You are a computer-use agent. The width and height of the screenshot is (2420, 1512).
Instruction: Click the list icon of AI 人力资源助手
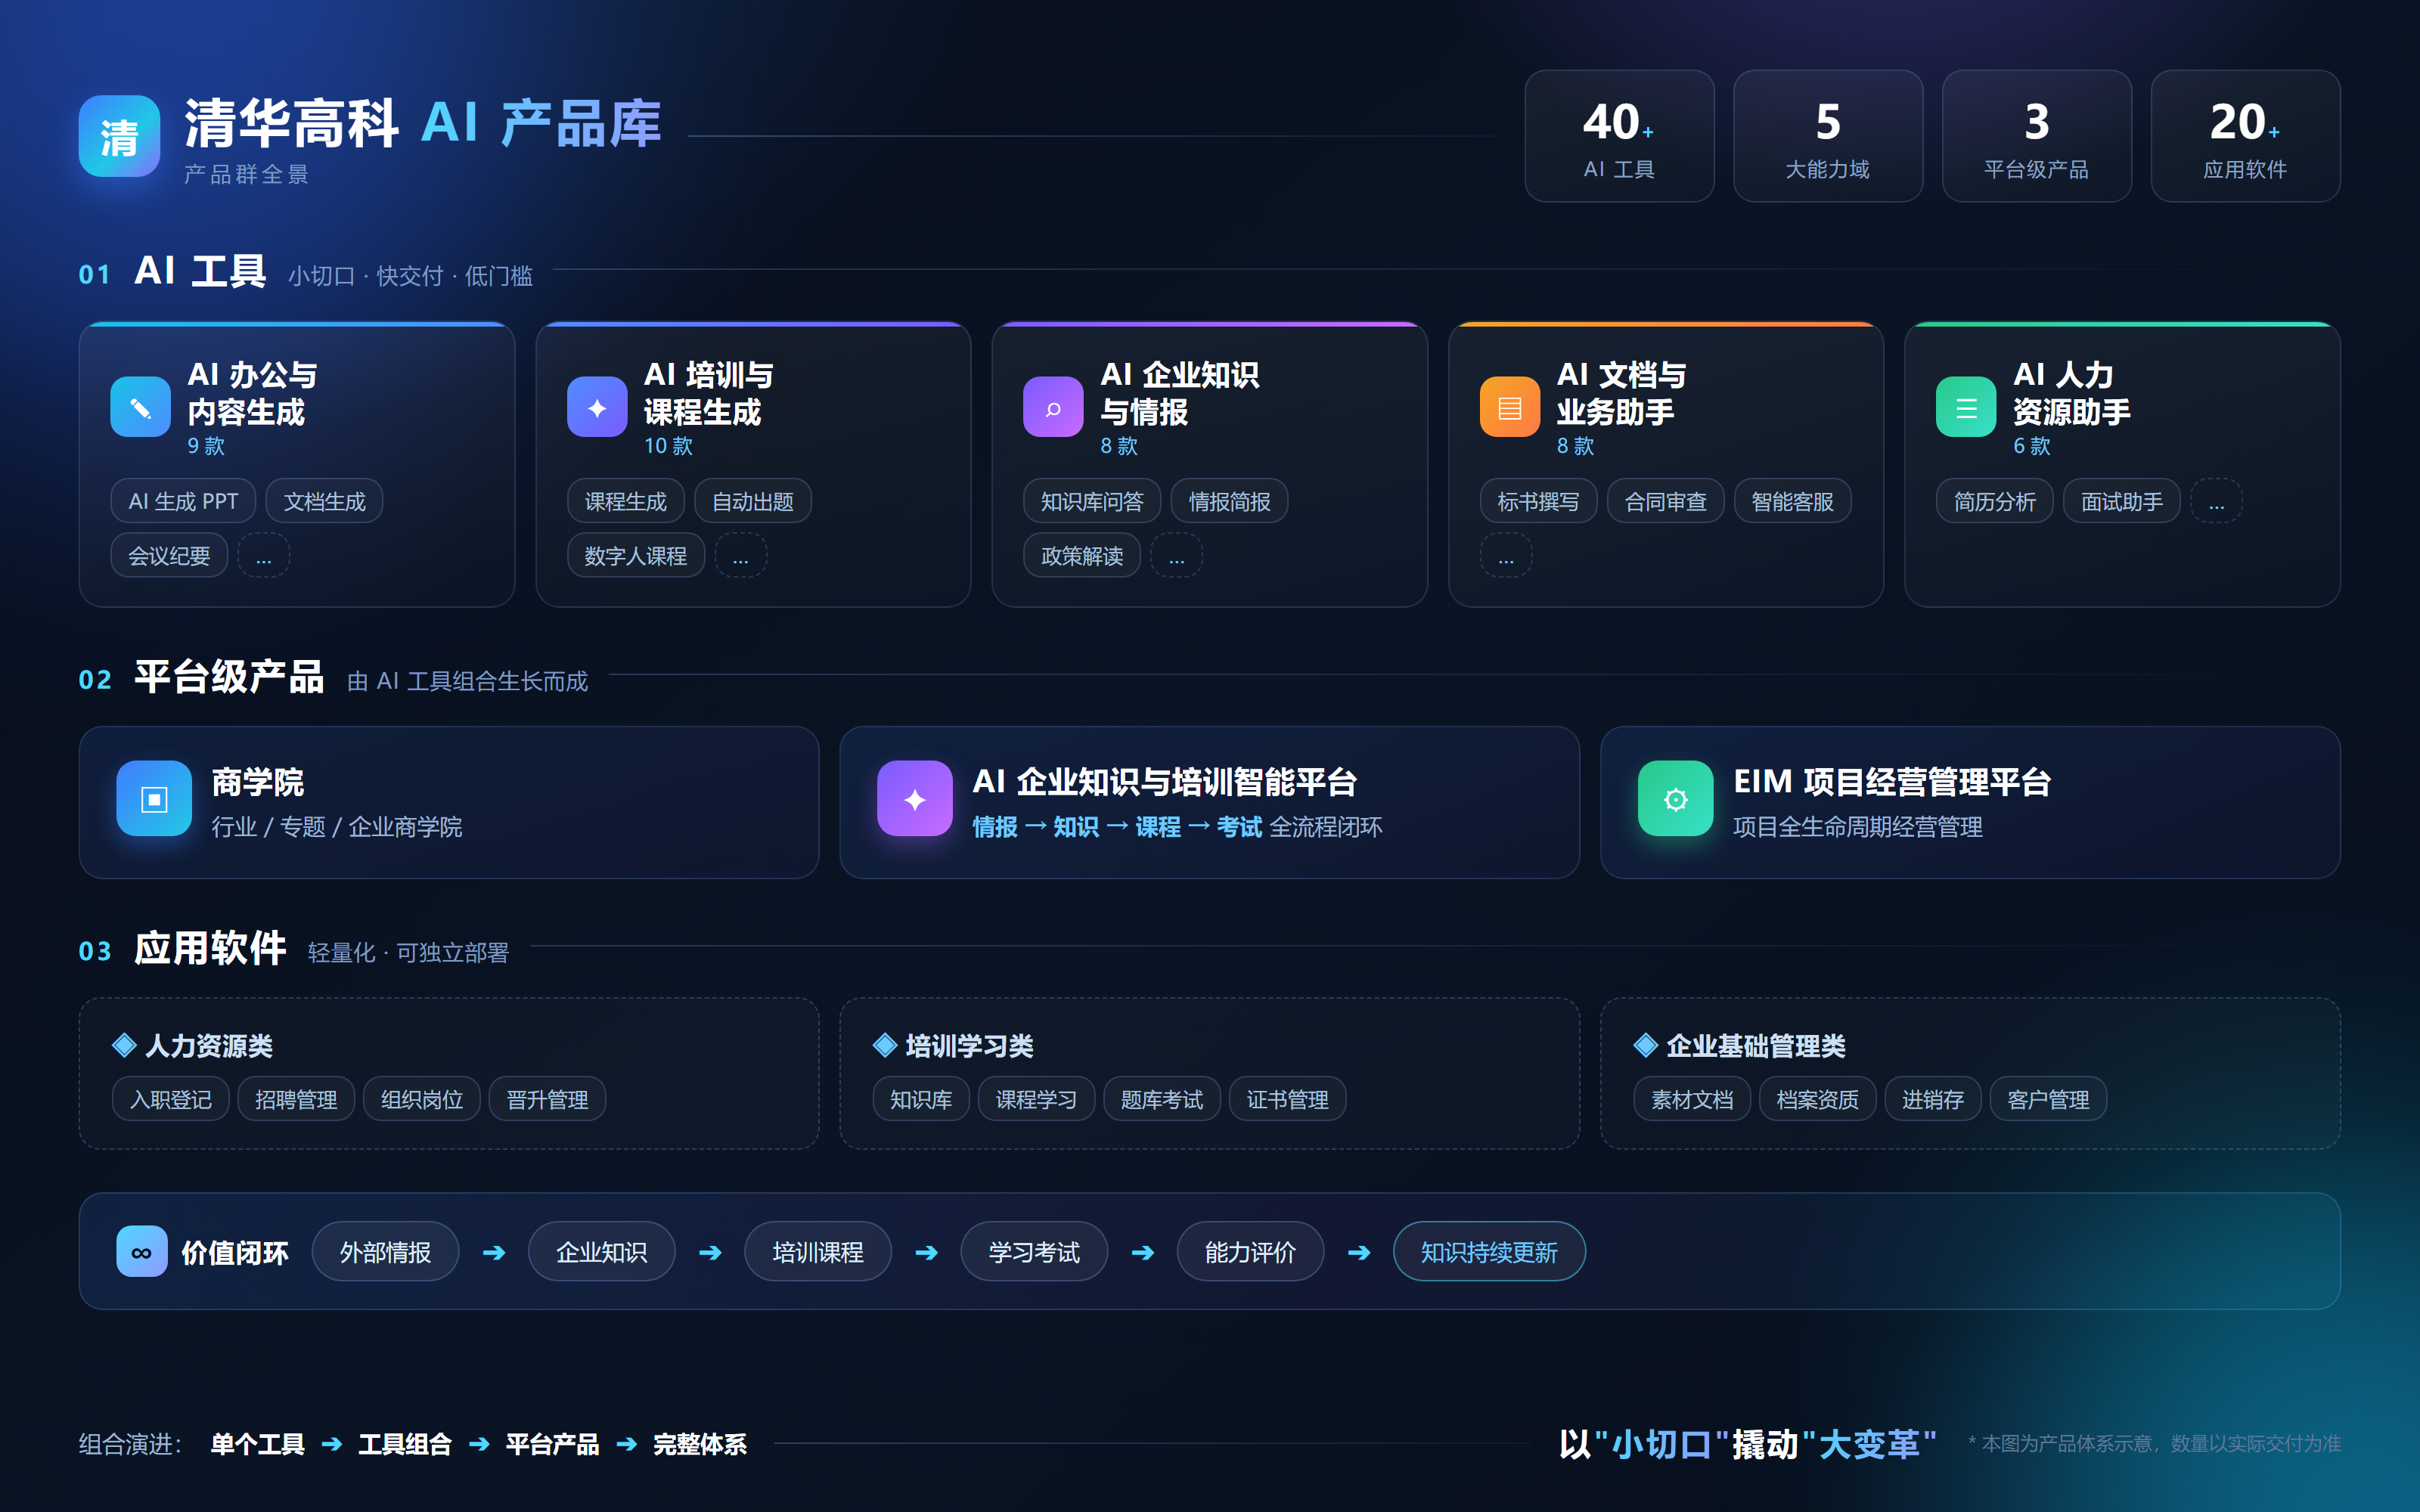pyautogui.click(x=1966, y=407)
